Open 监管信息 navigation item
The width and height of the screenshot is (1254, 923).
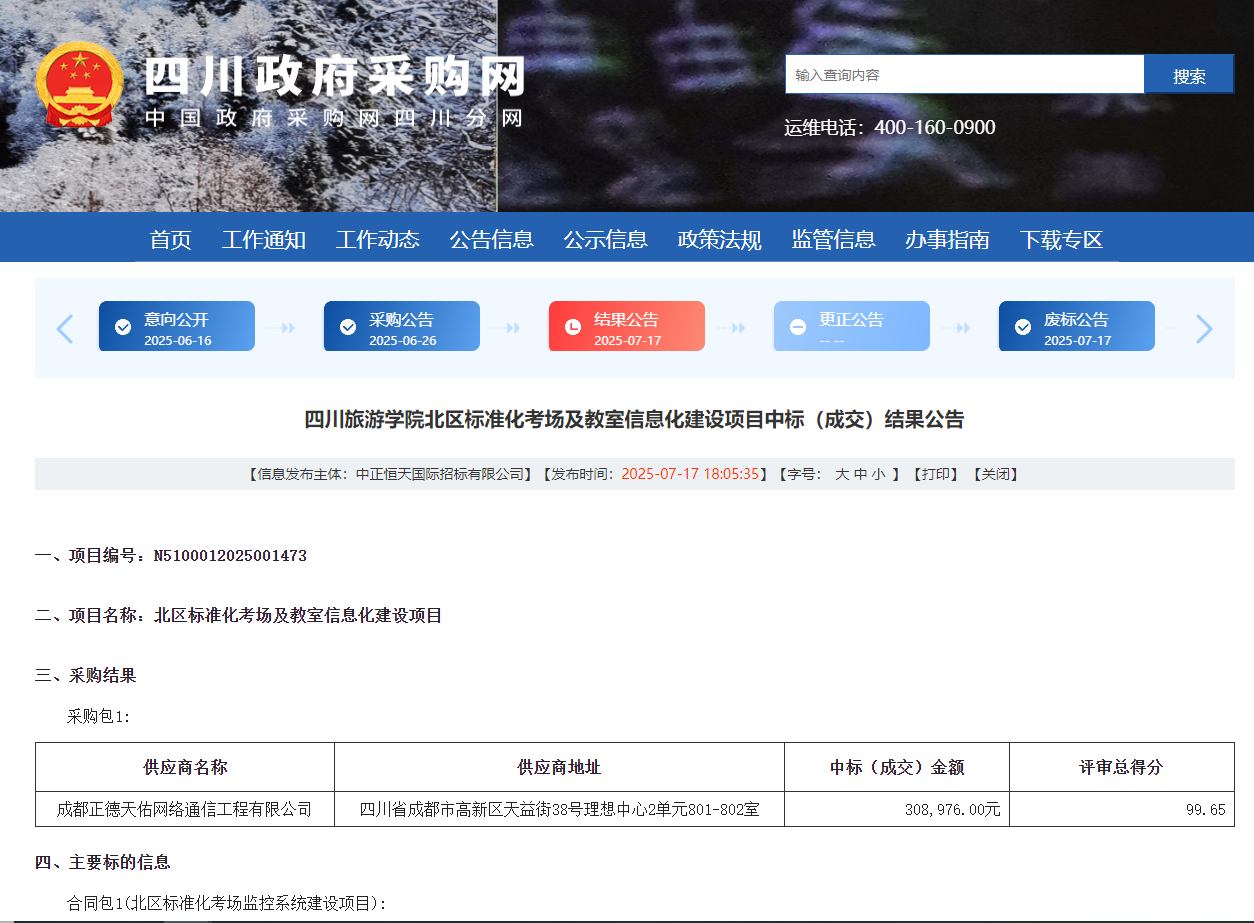834,240
